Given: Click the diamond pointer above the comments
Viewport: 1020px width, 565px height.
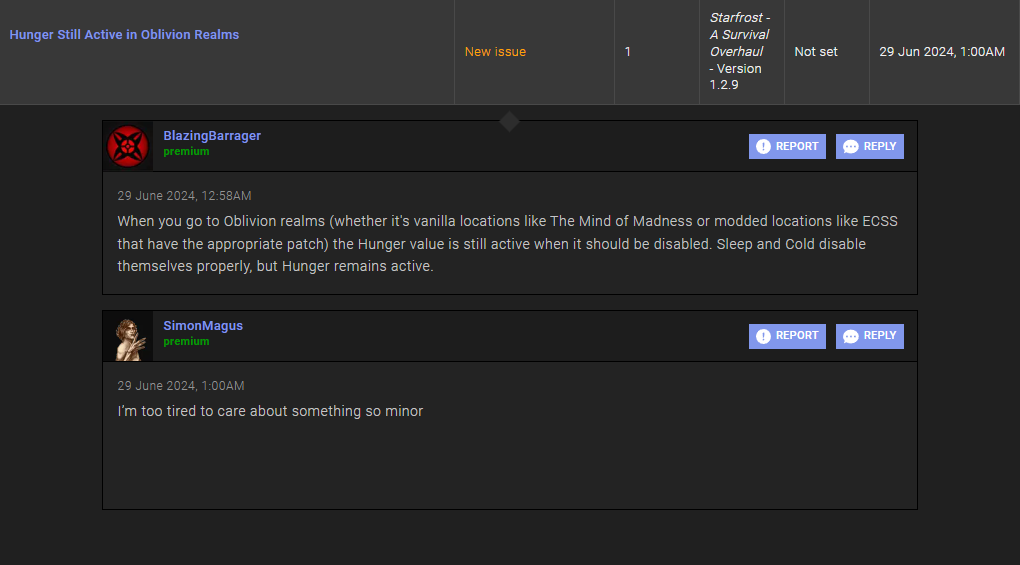Looking at the screenshot, I should pyautogui.click(x=509, y=121).
